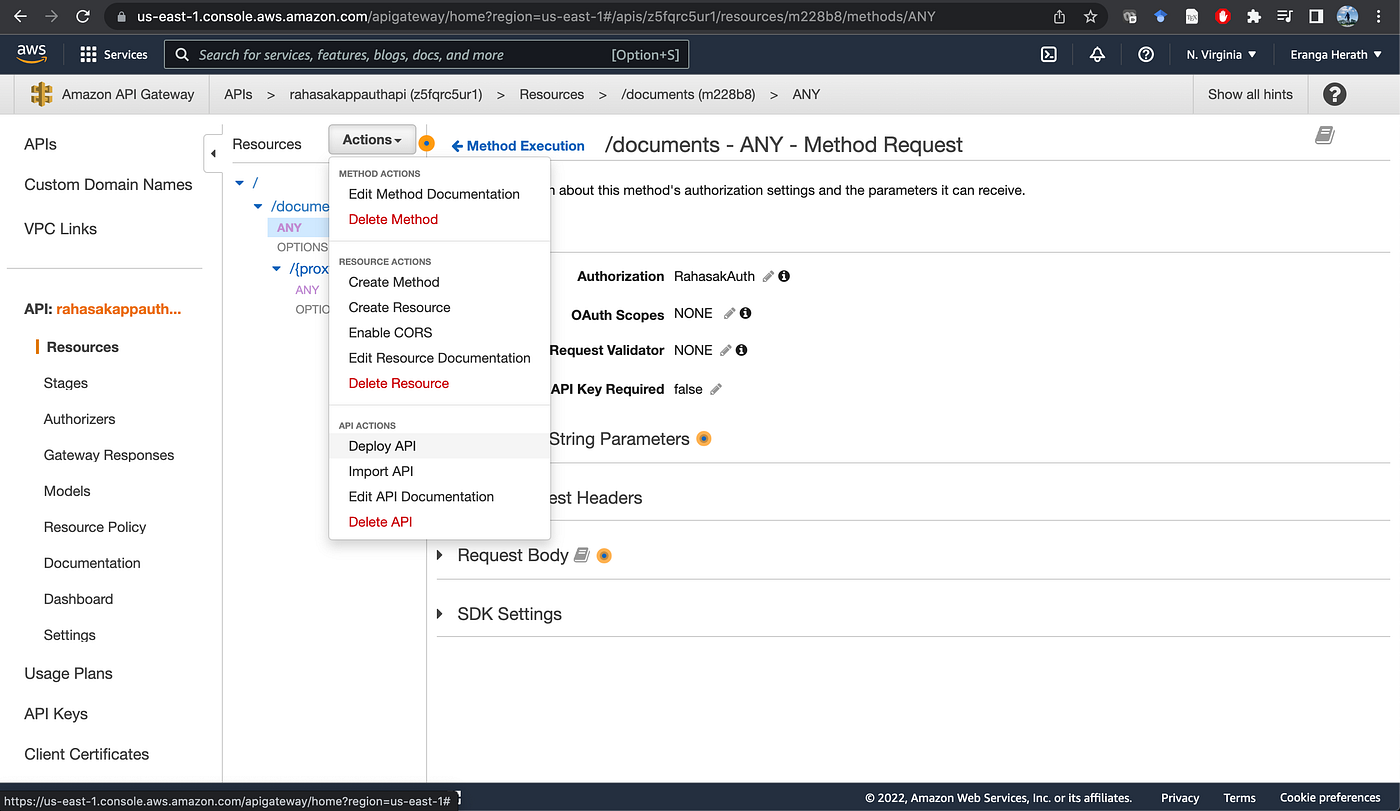Open the Services grid menu
1400x811 pixels.
coord(113,55)
